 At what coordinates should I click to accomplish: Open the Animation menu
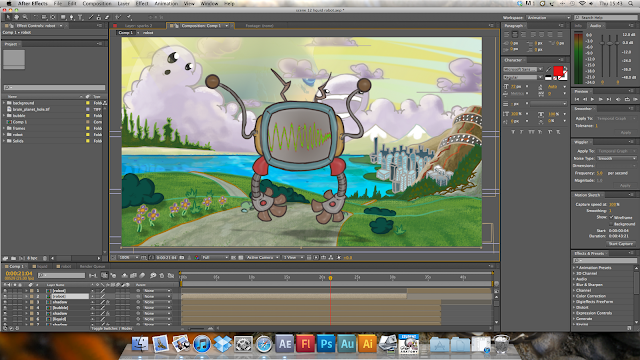pyautogui.click(x=166, y=3)
